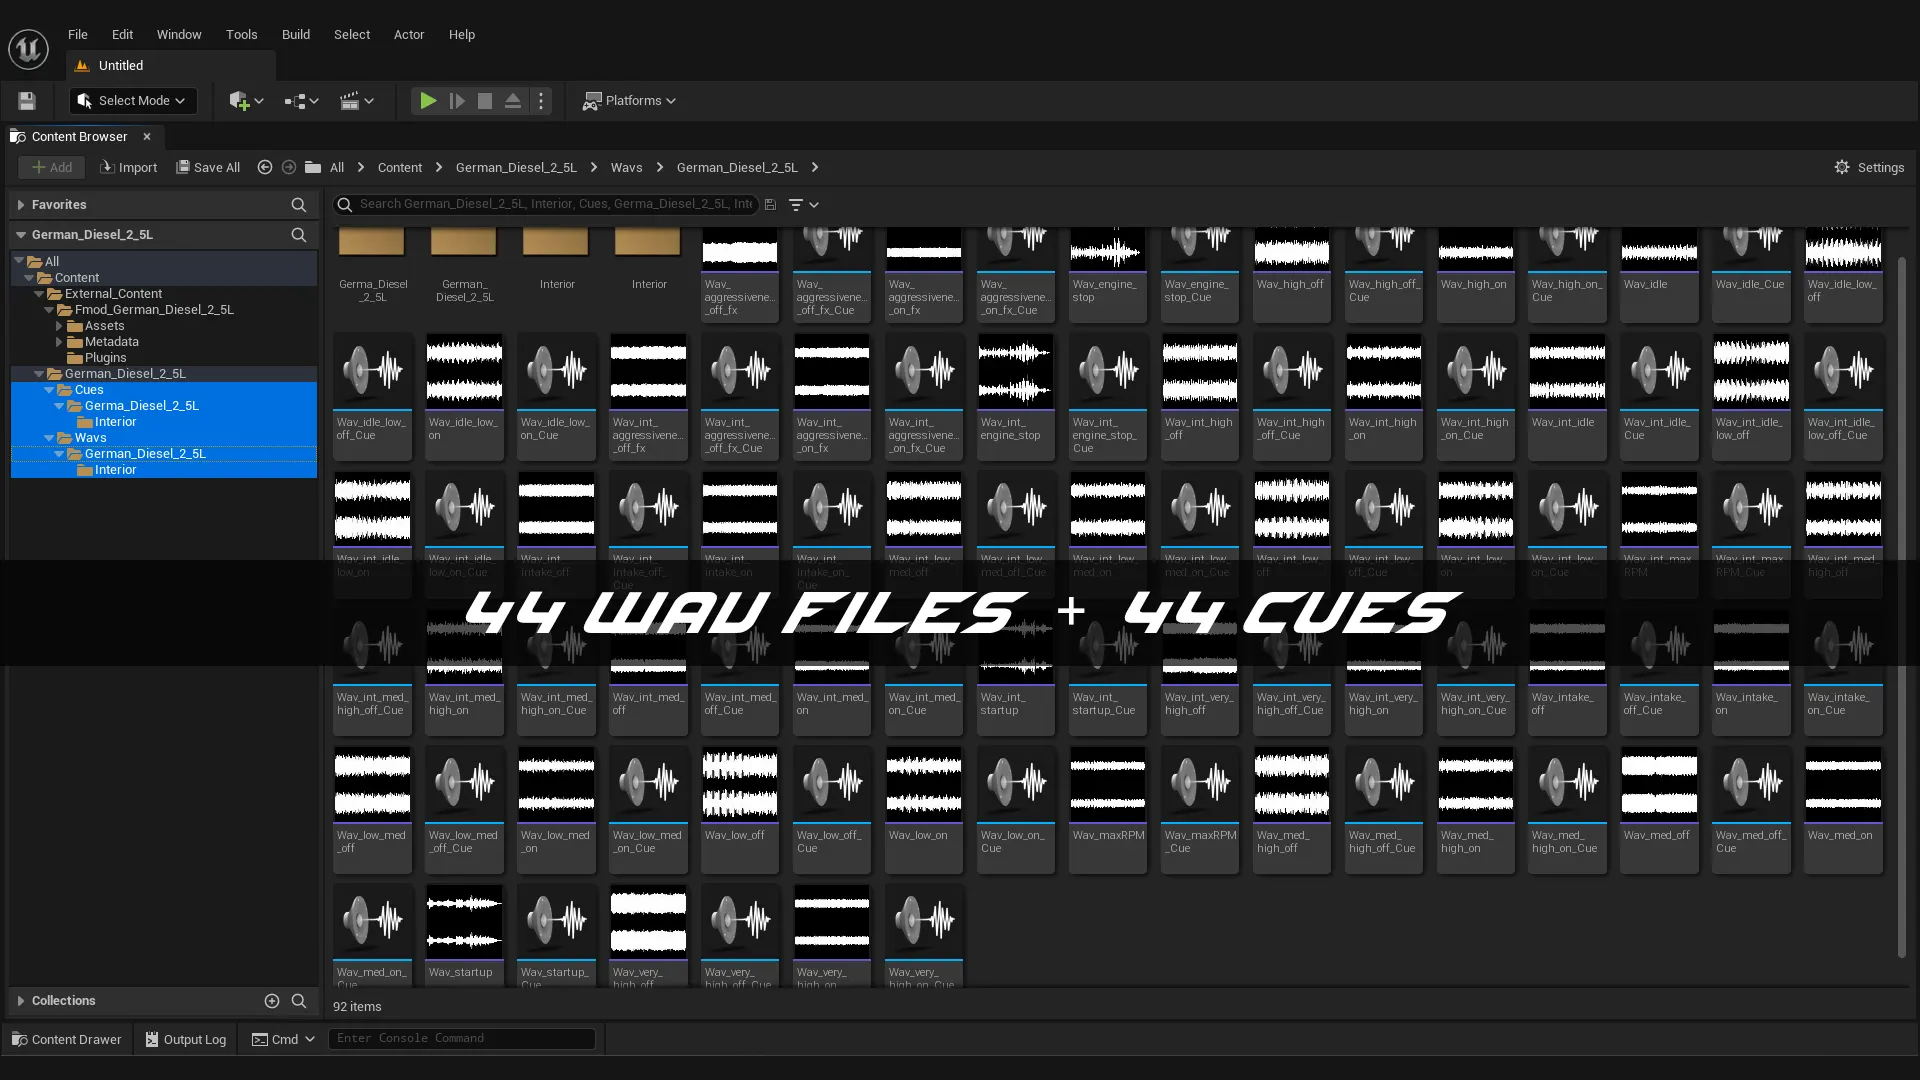Open the cinematics clapperboard dropdown
The height and width of the screenshot is (1080, 1920).
coord(357,101)
